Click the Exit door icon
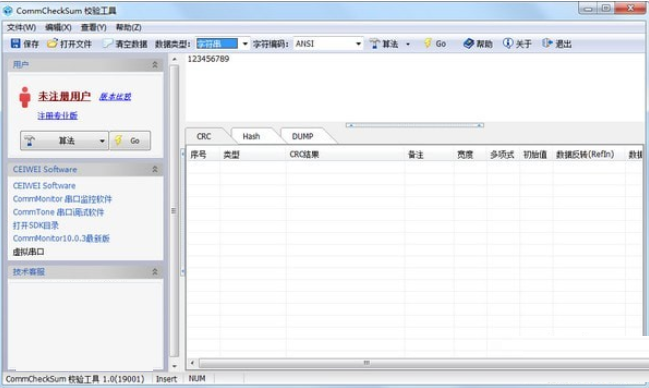 pyautogui.click(x=547, y=43)
